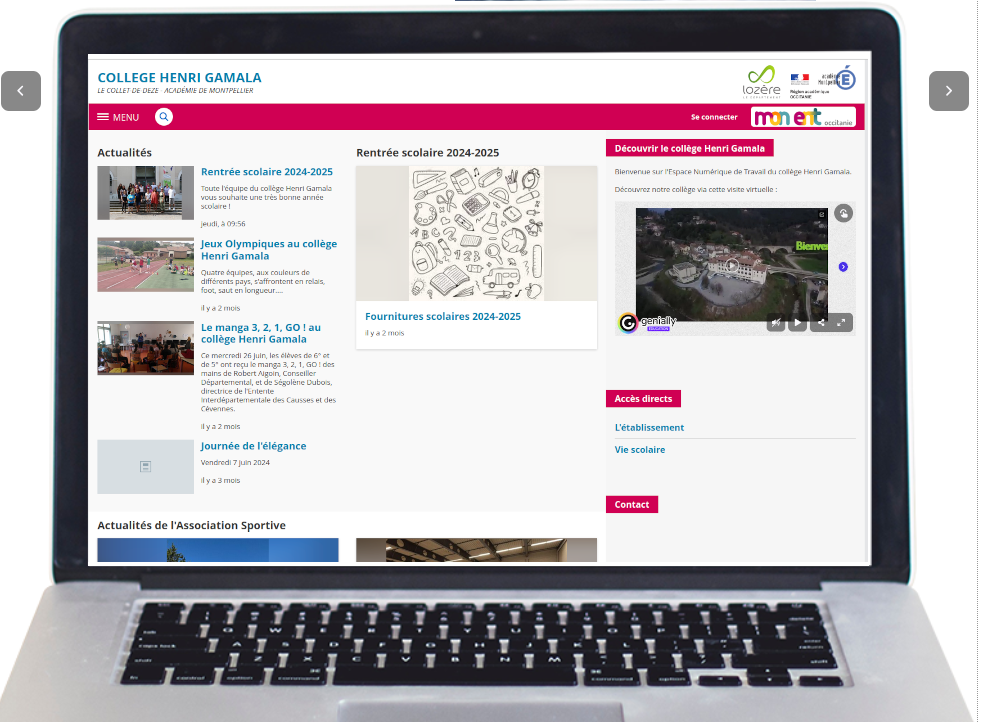Click the hand interaction icon above the video
This screenshot has height=722, width=993.
844,214
